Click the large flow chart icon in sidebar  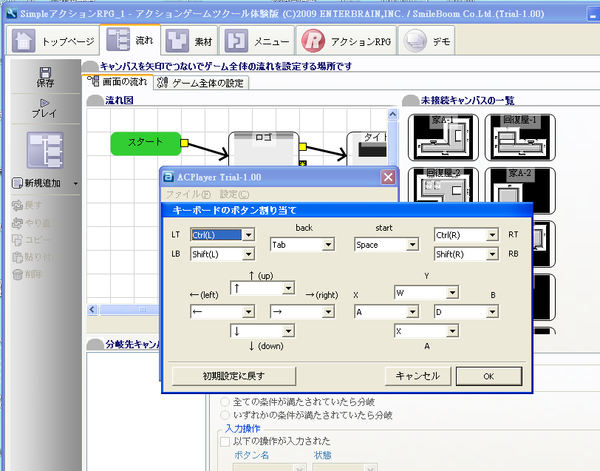[45, 150]
